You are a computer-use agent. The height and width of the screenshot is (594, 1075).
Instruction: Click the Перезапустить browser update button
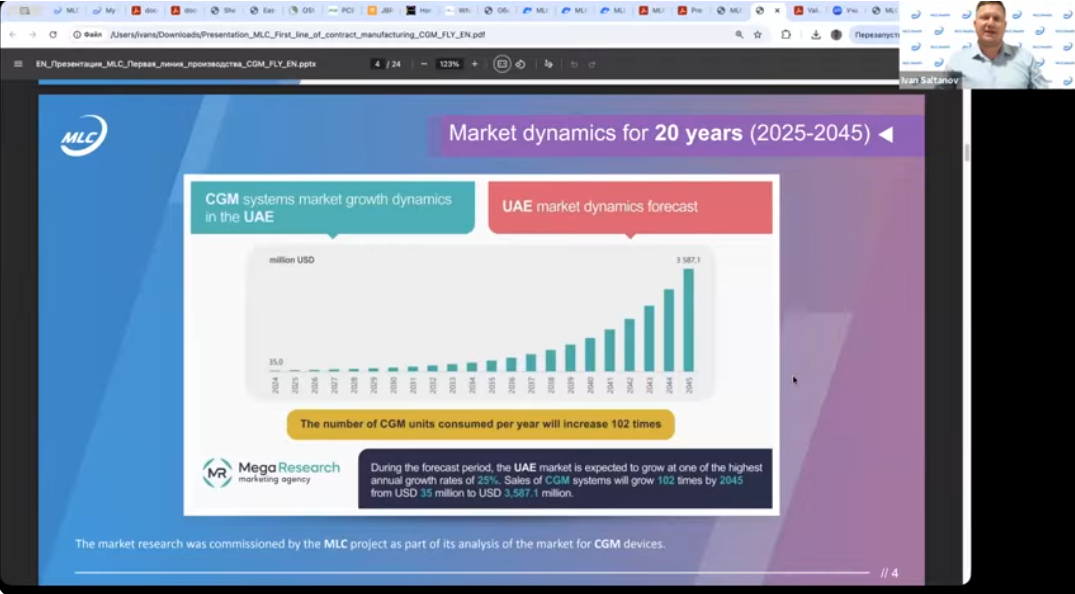(x=875, y=34)
